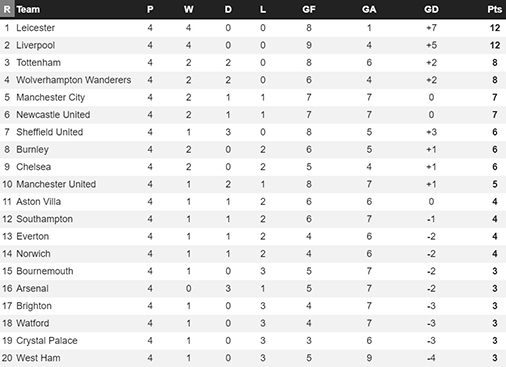Click on Sheffield United team name
The width and height of the screenshot is (506, 367).
[x=49, y=132]
